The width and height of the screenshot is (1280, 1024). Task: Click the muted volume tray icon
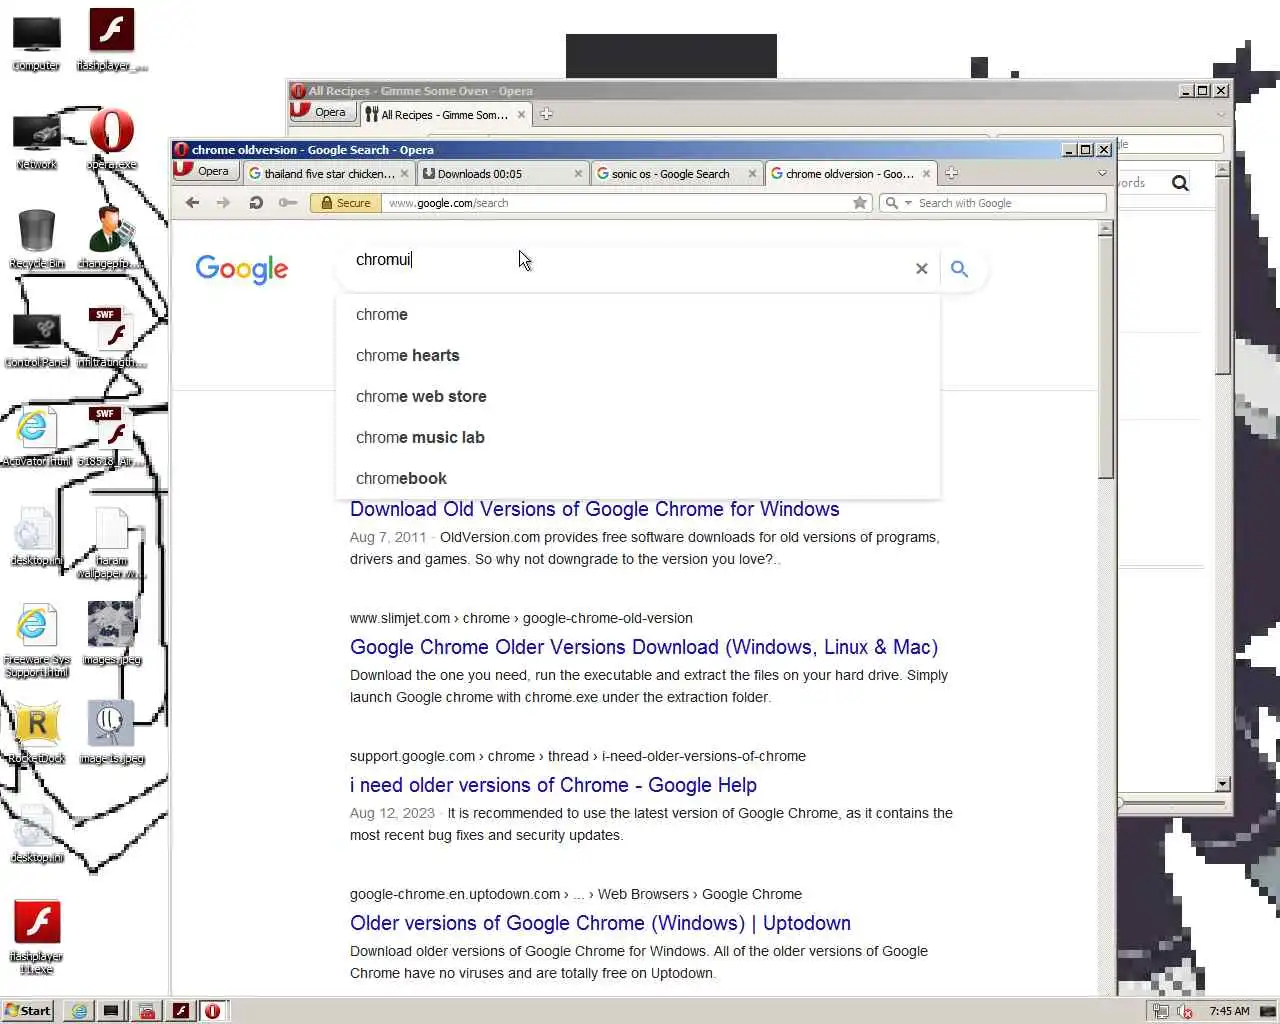(x=1185, y=1011)
